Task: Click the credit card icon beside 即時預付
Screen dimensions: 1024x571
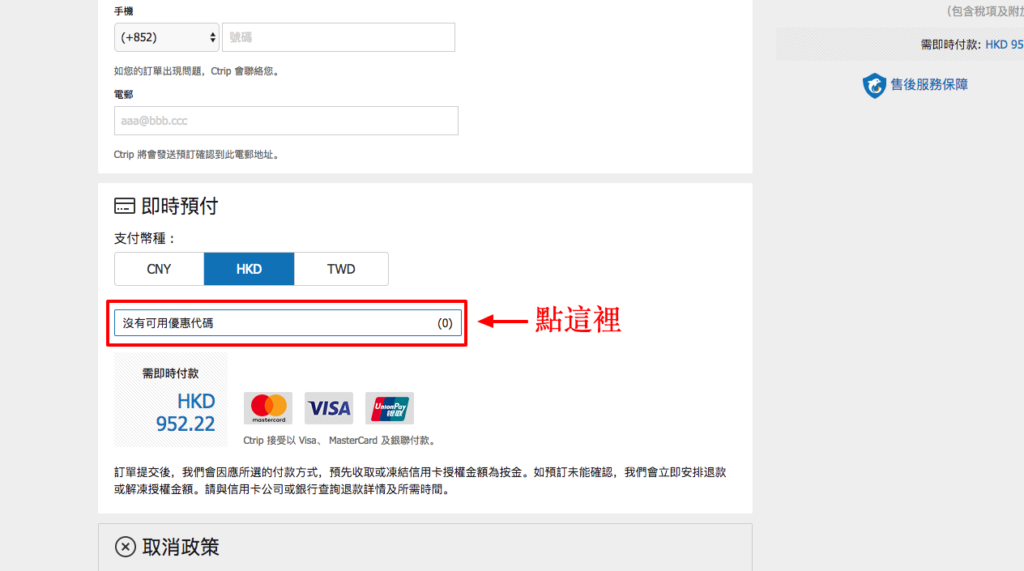Action: point(125,206)
